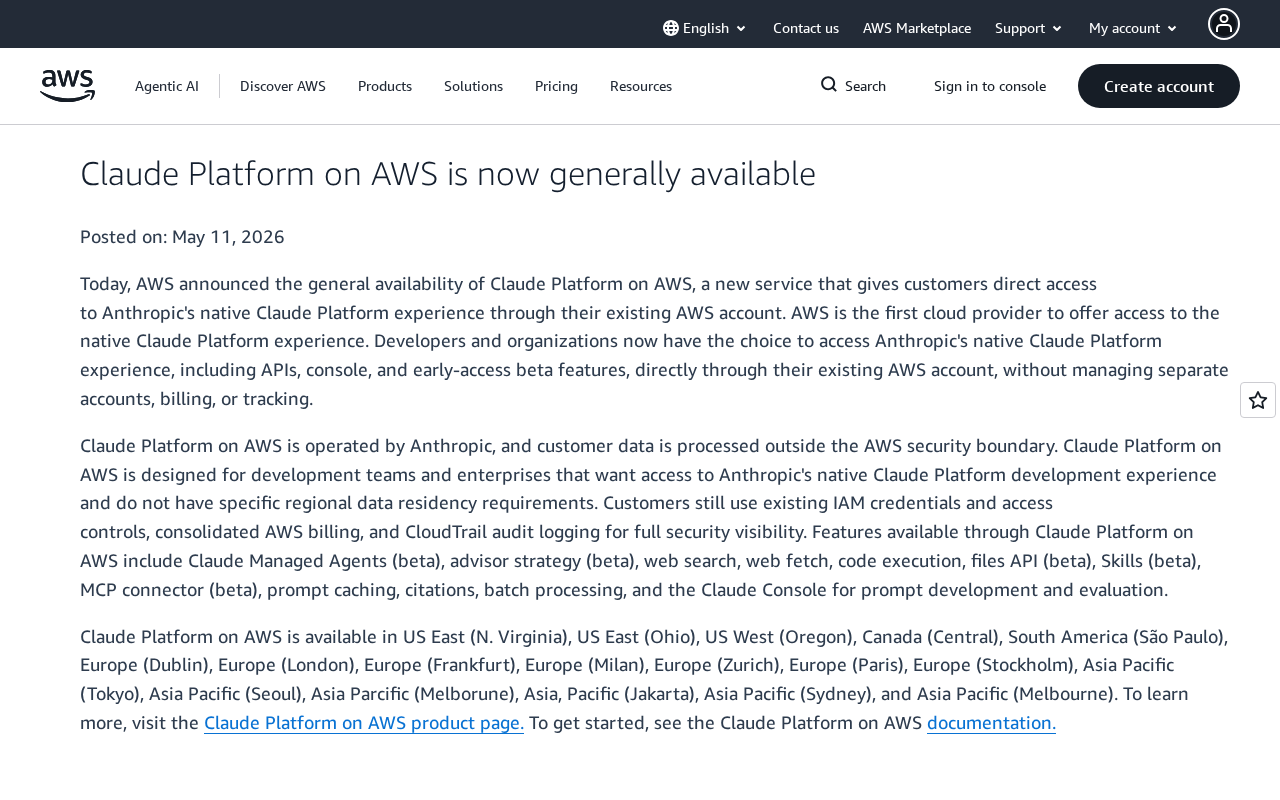
Task: Go to AWS Marketplace
Action: [x=917, y=28]
